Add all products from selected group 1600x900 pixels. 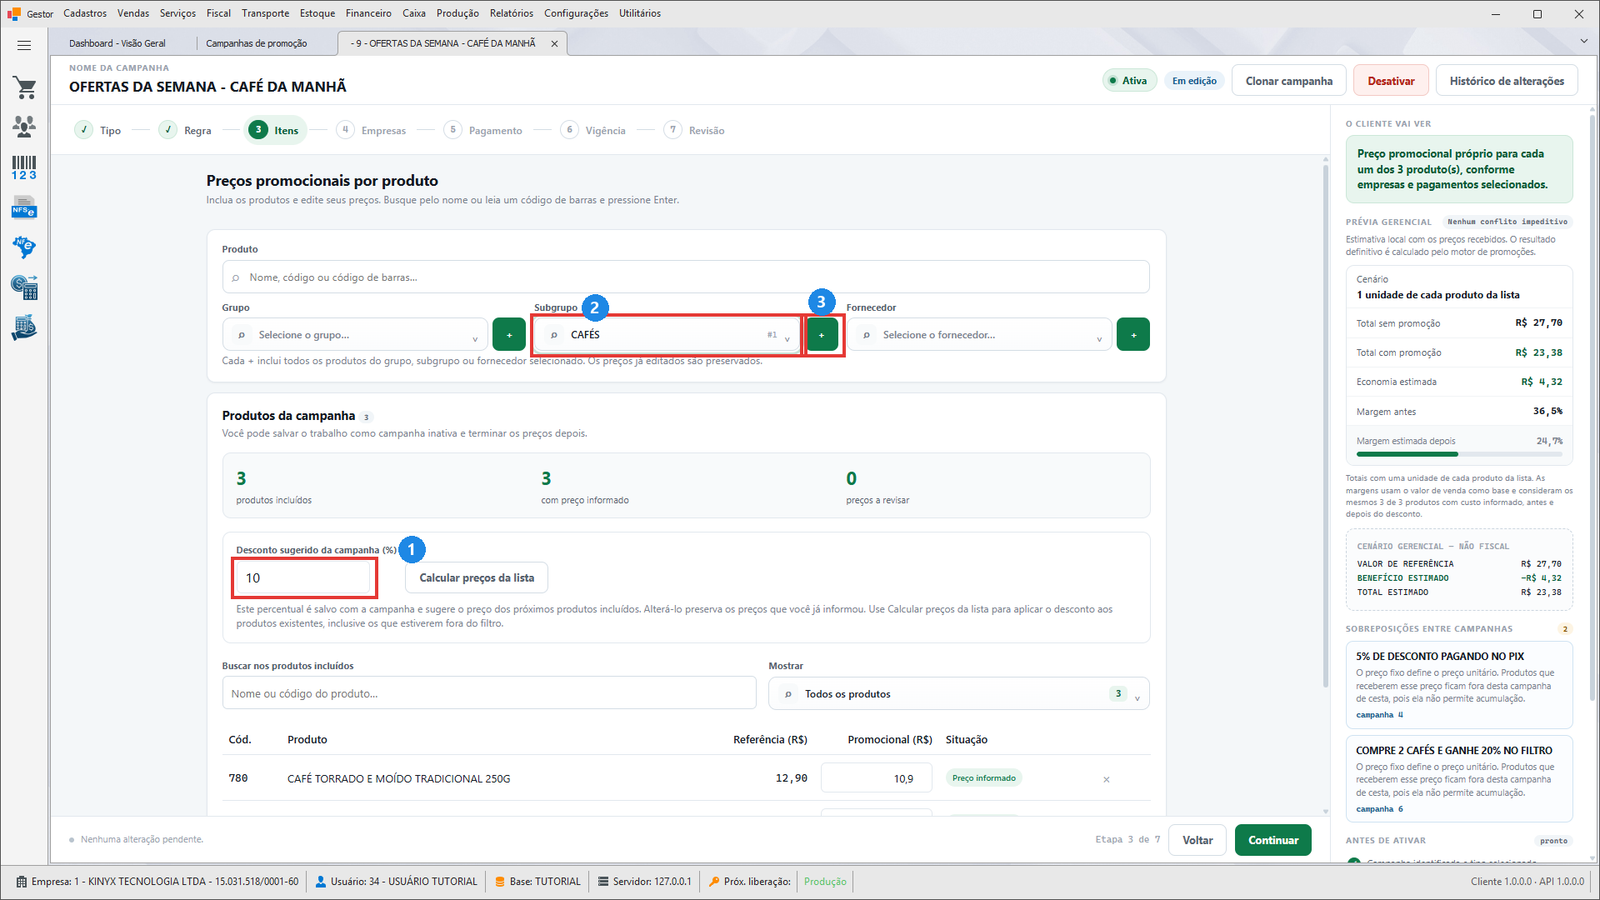(x=509, y=335)
